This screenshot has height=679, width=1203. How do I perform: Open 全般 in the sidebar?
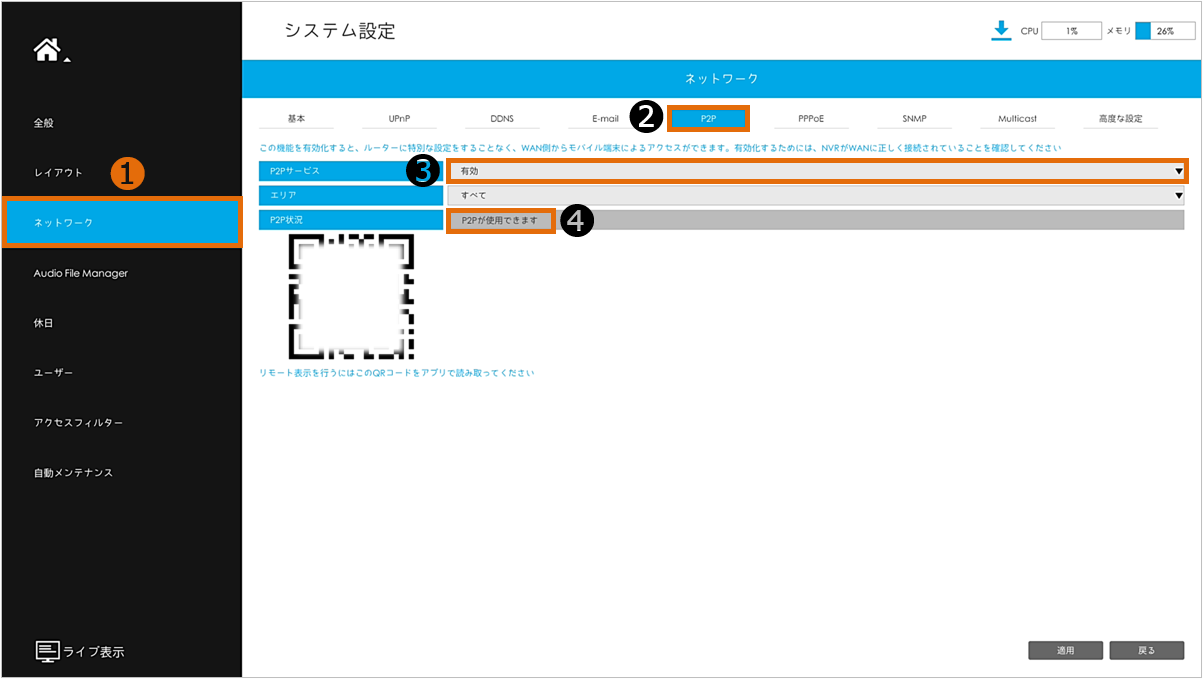click(44, 123)
